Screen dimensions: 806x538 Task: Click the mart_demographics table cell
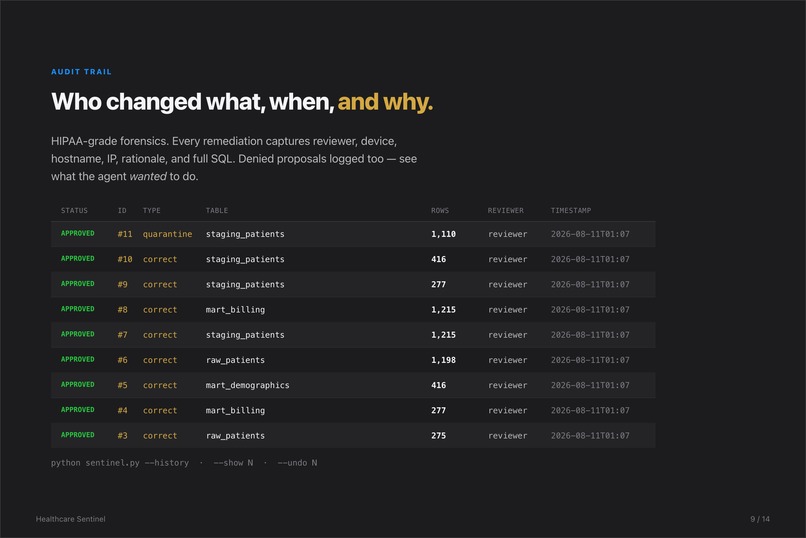[x=248, y=385]
